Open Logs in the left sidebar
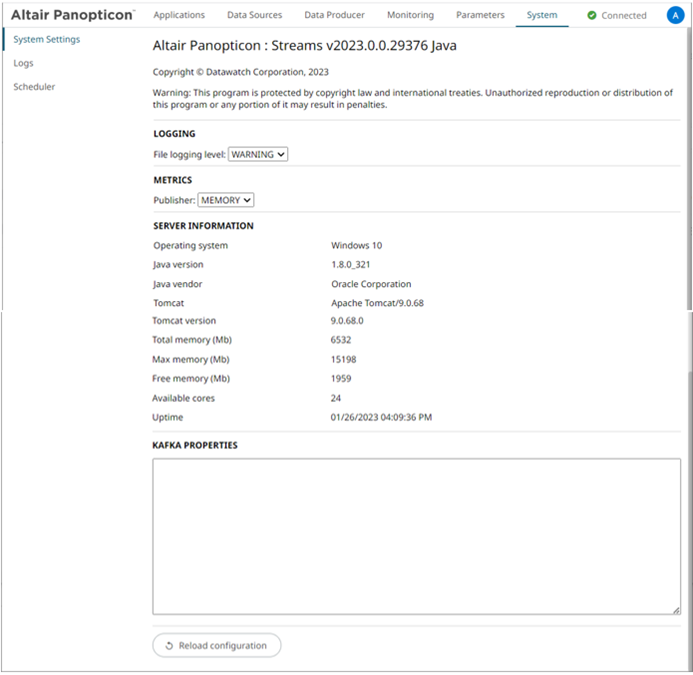Viewport: 693px width, 675px height. [23, 63]
